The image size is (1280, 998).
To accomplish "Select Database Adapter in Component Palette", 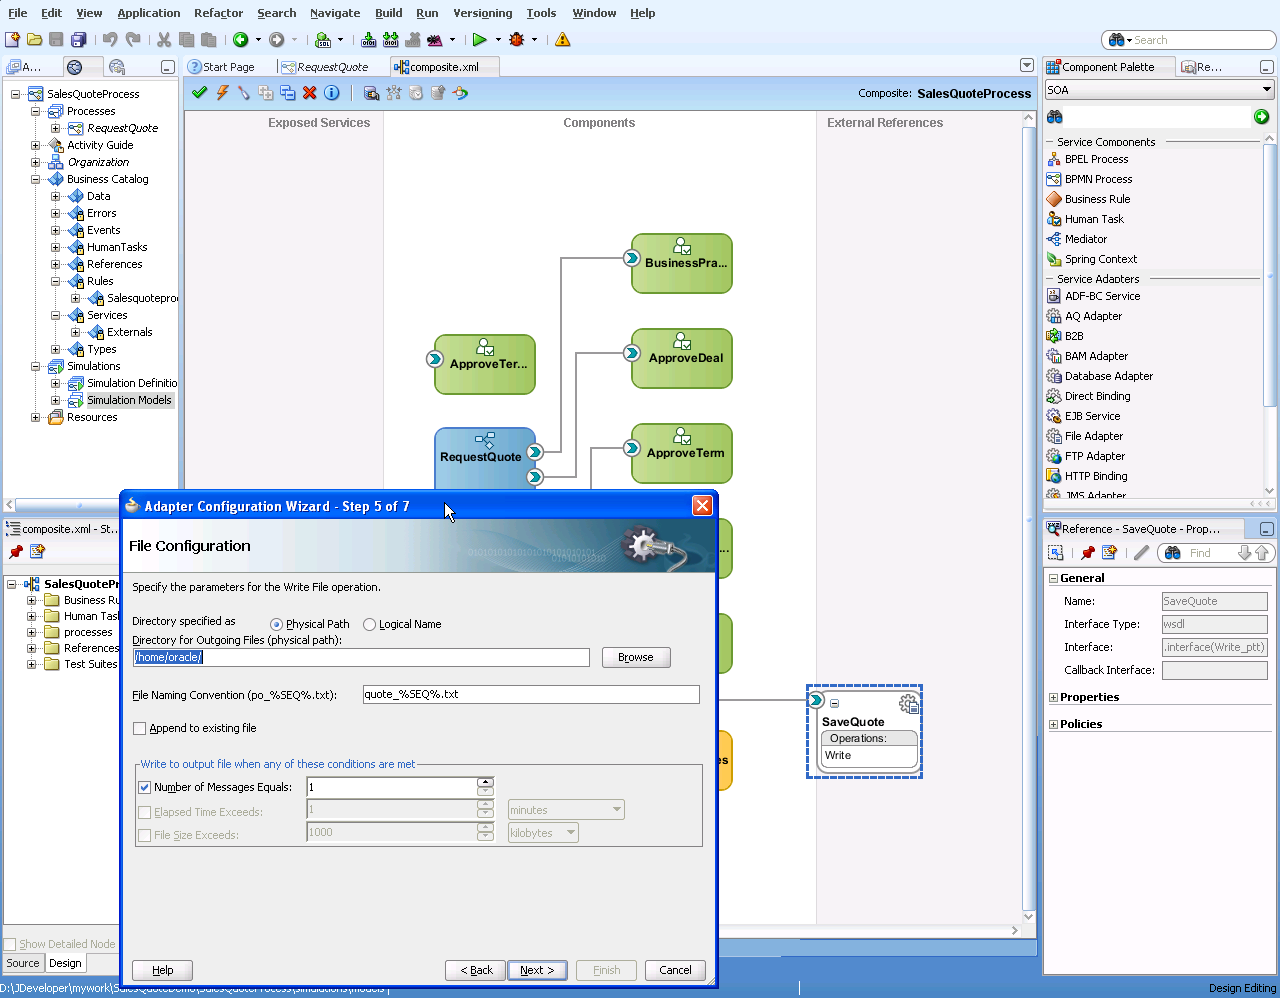I will [1108, 376].
